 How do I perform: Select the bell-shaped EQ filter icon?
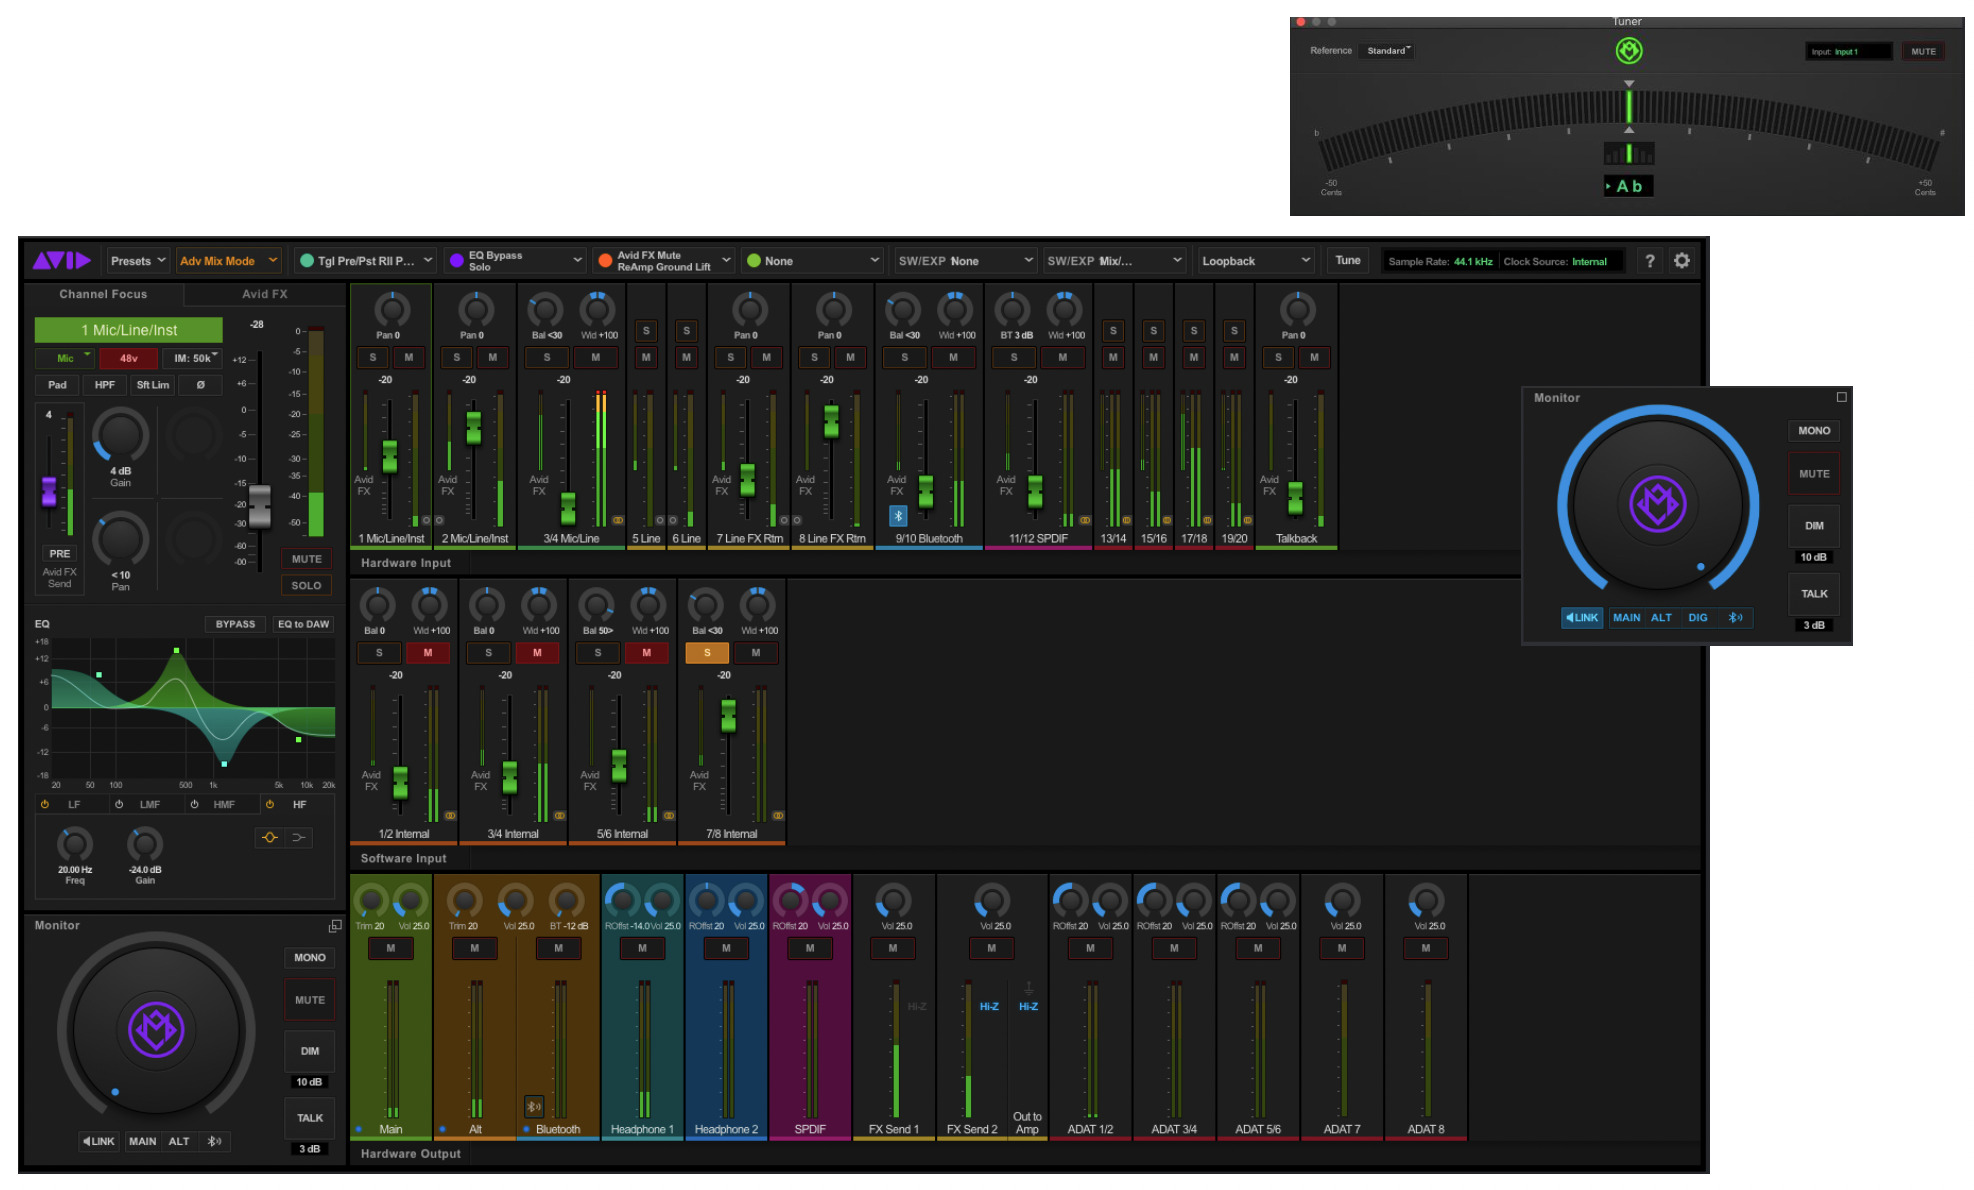coord(270,838)
